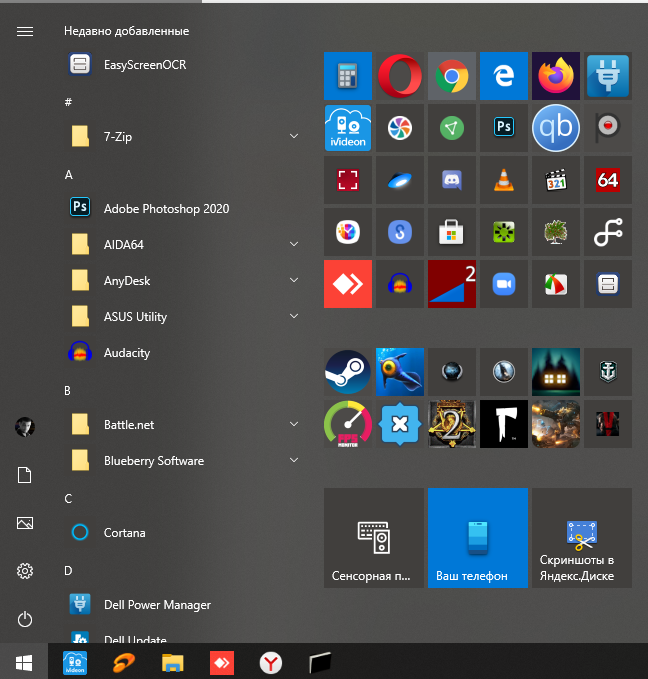Open the Ваш телефон tile
The width and height of the screenshot is (648, 679).
point(478,538)
